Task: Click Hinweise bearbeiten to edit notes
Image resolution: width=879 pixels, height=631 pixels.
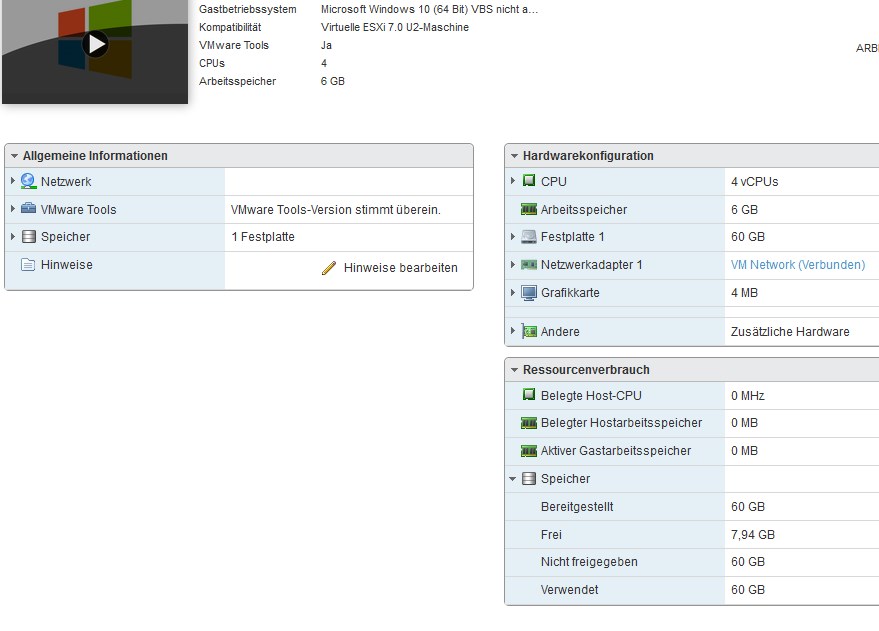Action: pyautogui.click(x=400, y=268)
